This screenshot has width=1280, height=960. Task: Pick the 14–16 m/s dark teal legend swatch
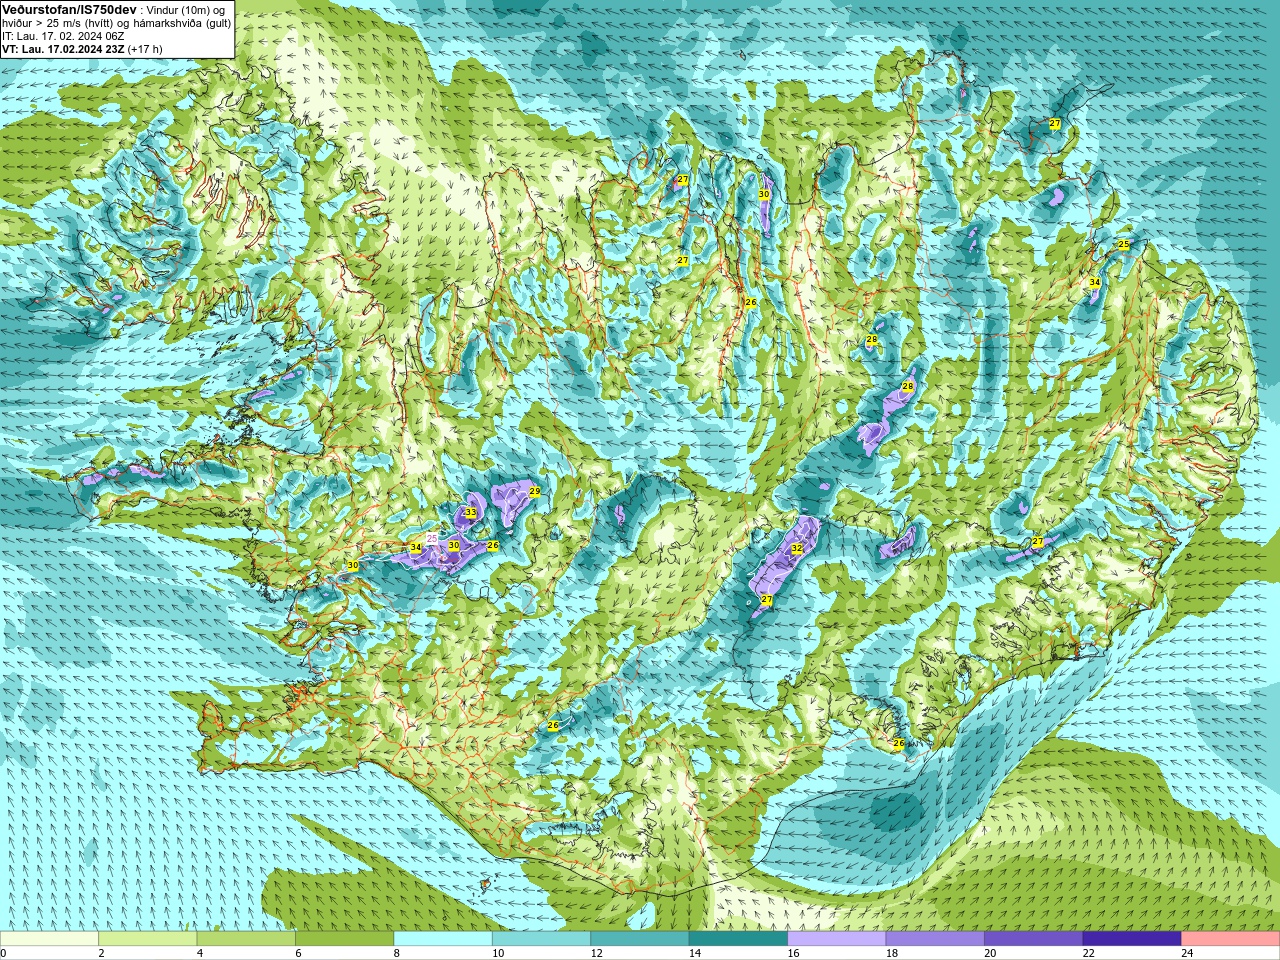tap(738, 939)
